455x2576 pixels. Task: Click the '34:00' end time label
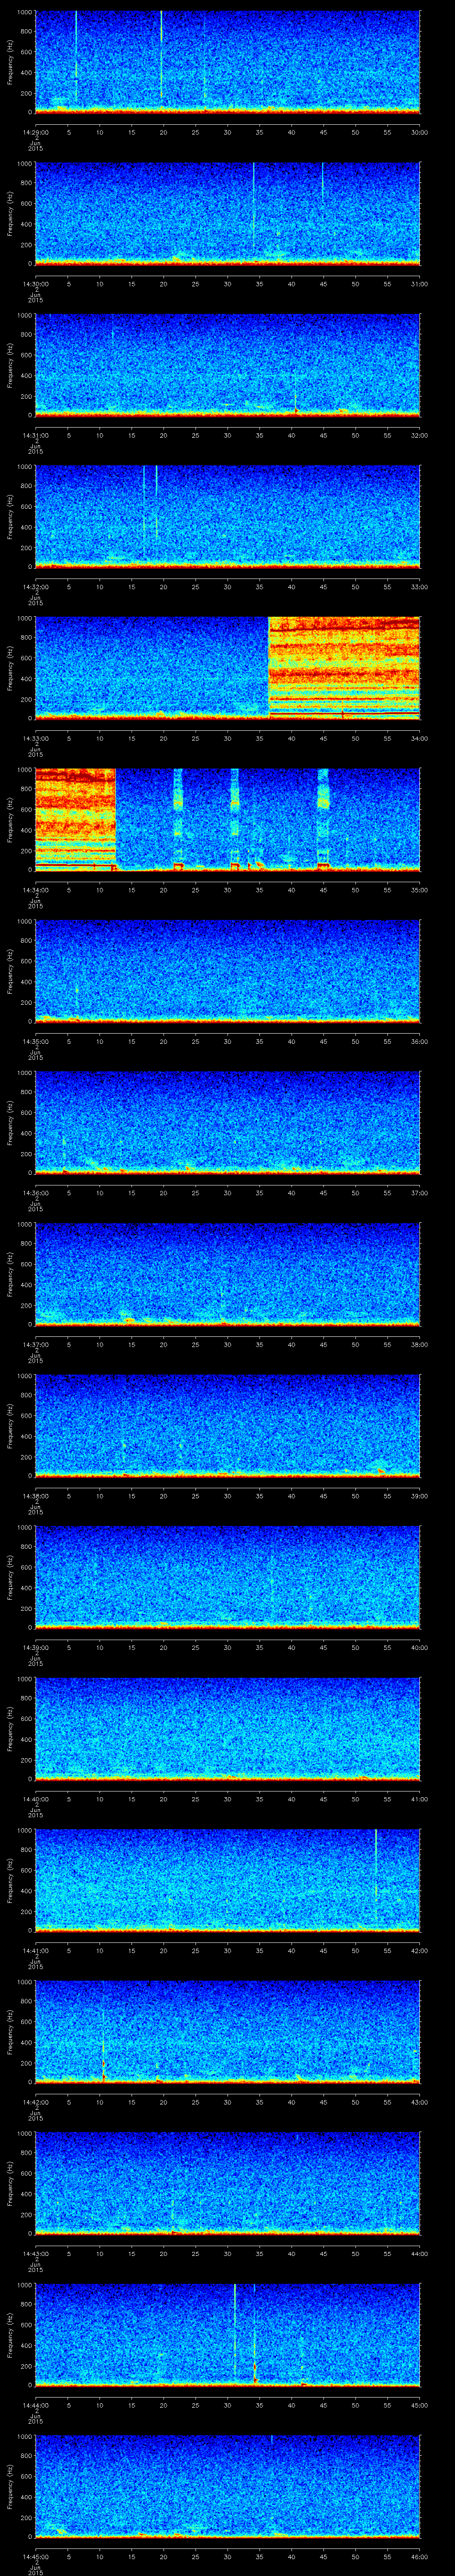420,738
